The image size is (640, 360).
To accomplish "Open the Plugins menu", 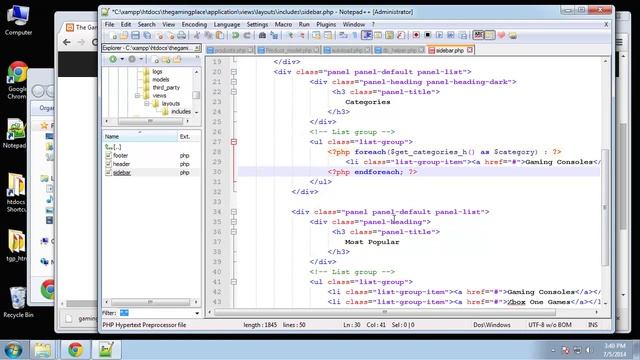I will tap(326, 24).
